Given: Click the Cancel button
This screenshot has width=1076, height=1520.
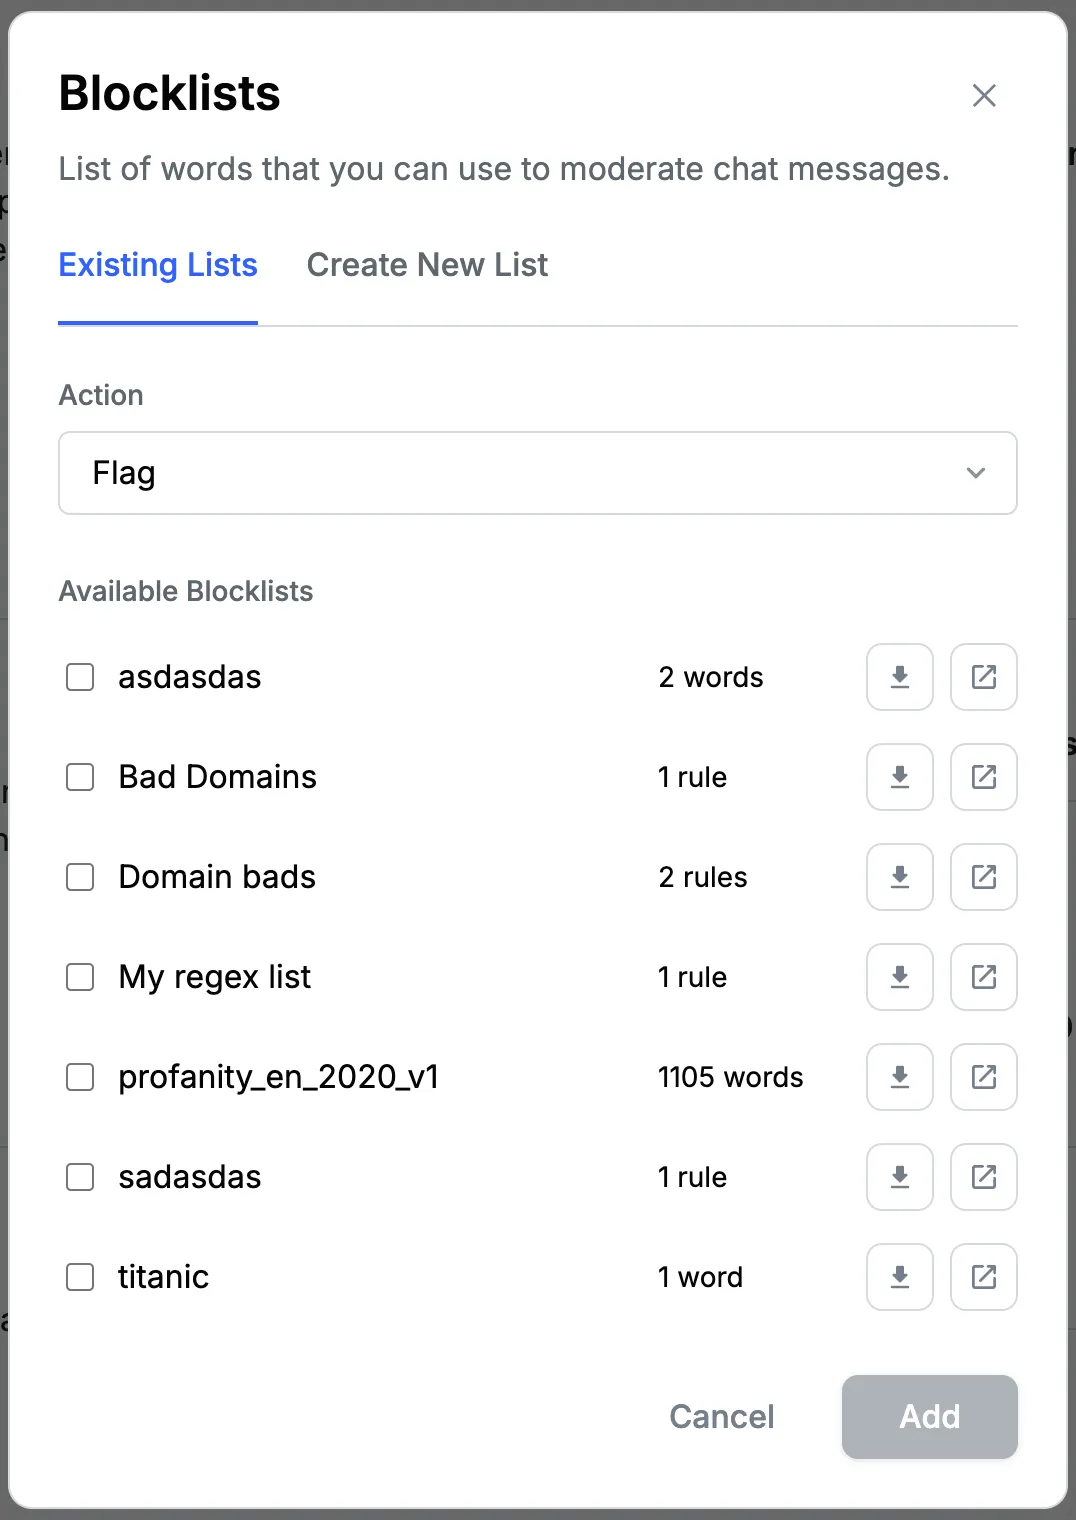Looking at the screenshot, I should point(721,1417).
